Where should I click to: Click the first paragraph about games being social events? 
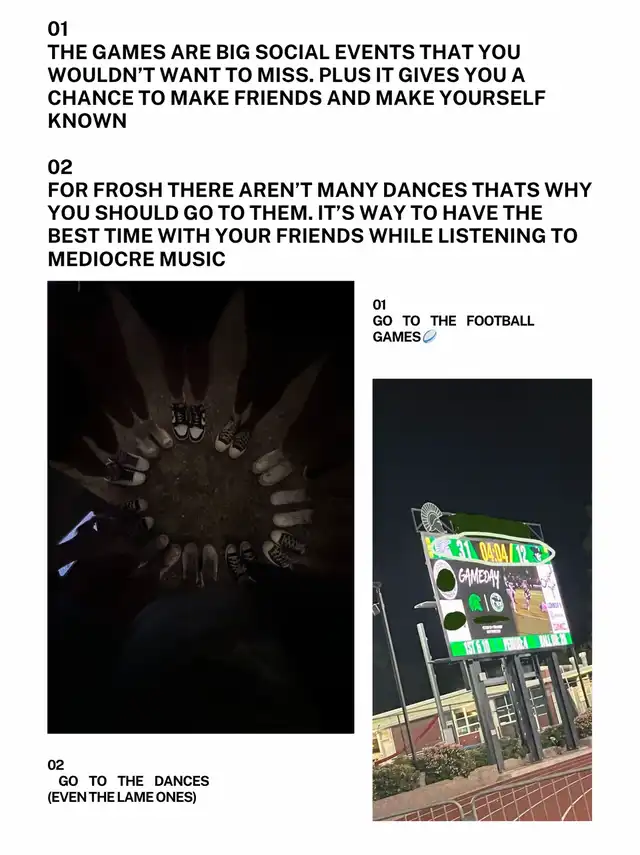click(x=297, y=86)
